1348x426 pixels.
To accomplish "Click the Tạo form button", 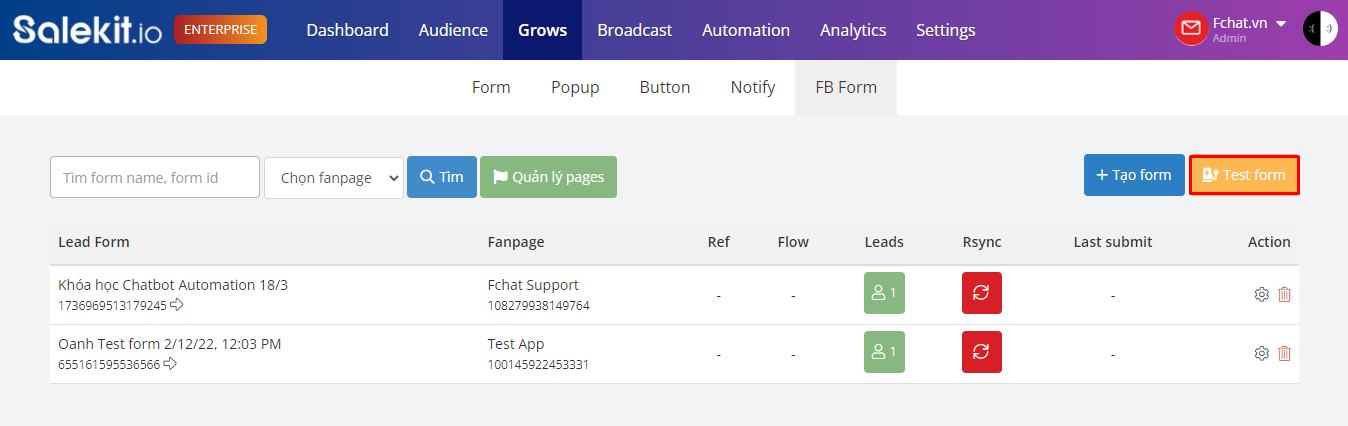I will click(1134, 175).
